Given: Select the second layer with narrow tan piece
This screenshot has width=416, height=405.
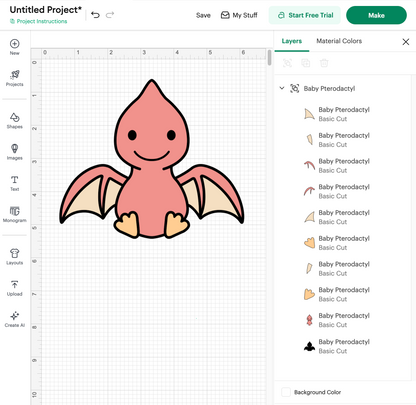Looking at the screenshot, I should coord(342,140).
